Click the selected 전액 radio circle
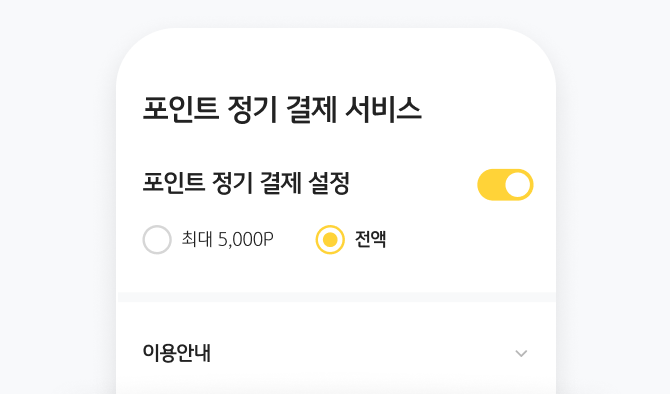 330,240
